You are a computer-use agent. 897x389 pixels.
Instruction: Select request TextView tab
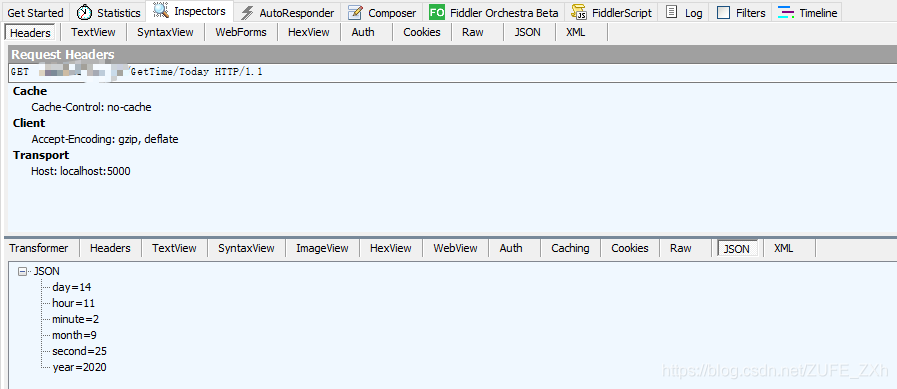93,32
